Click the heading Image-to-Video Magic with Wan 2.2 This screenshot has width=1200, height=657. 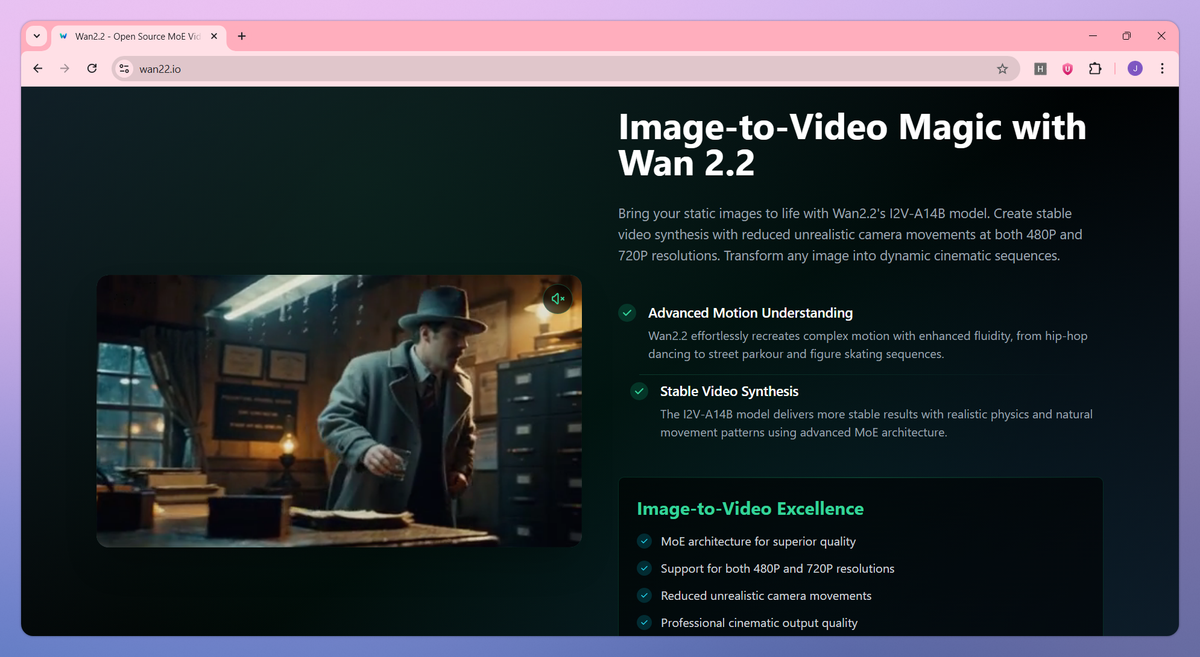[852, 144]
